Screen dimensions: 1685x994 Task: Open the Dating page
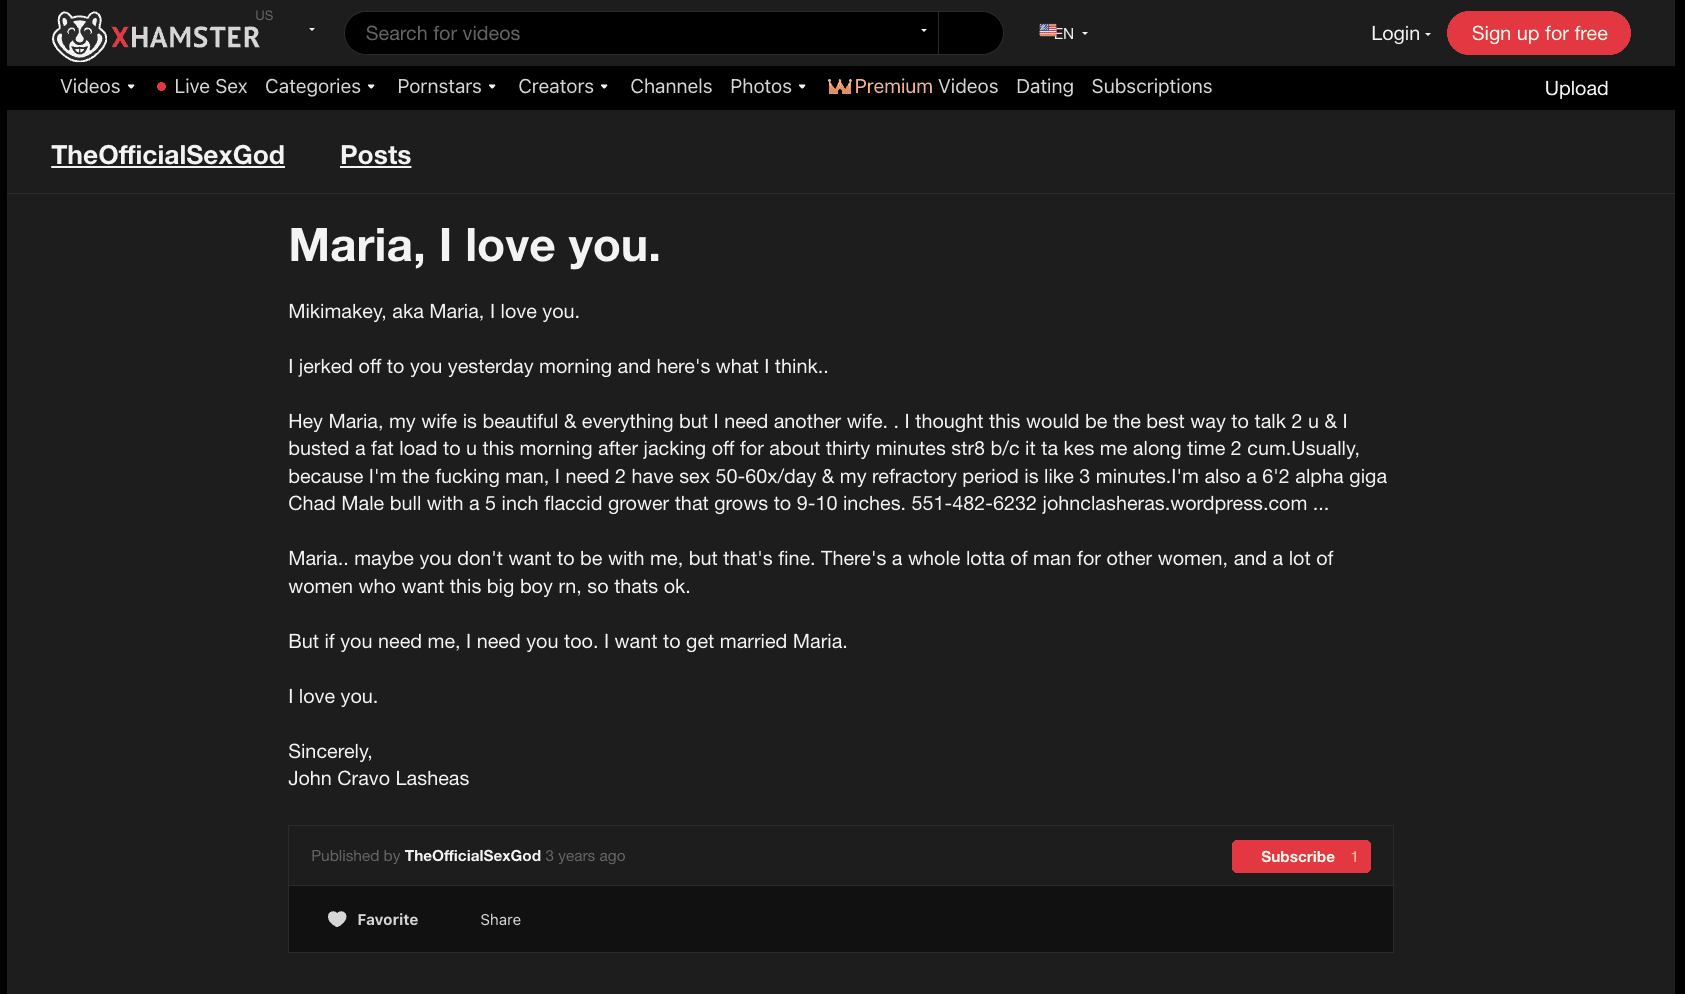[x=1044, y=87]
